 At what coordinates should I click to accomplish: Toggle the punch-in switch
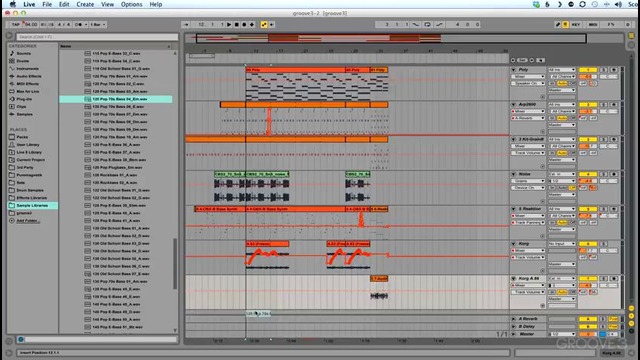pyautogui.click(x=416, y=24)
